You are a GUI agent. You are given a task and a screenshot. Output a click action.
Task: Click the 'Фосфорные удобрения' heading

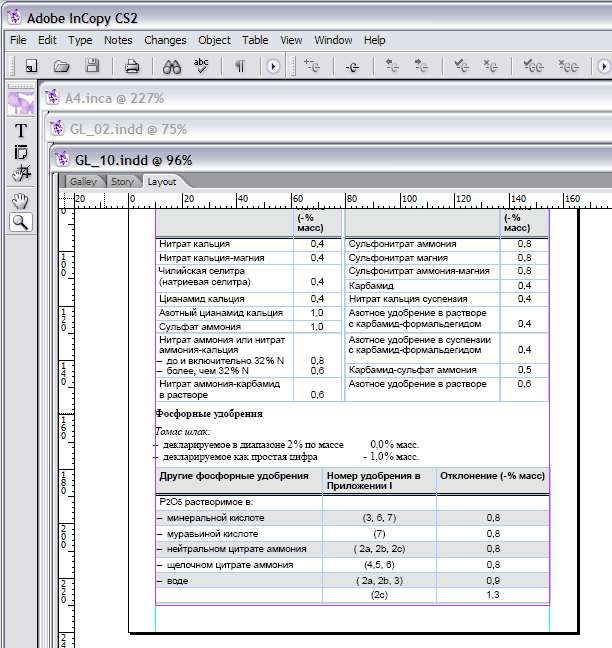[209, 414]
